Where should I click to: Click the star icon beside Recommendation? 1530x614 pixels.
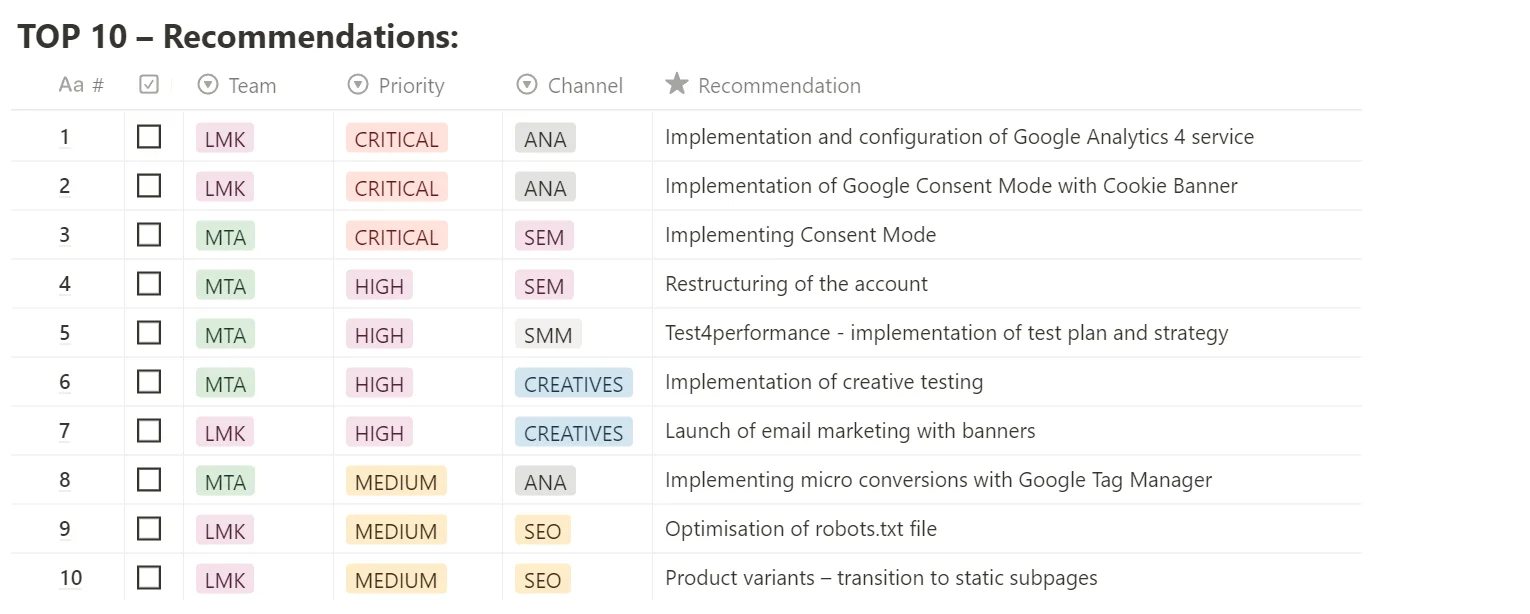677,85
